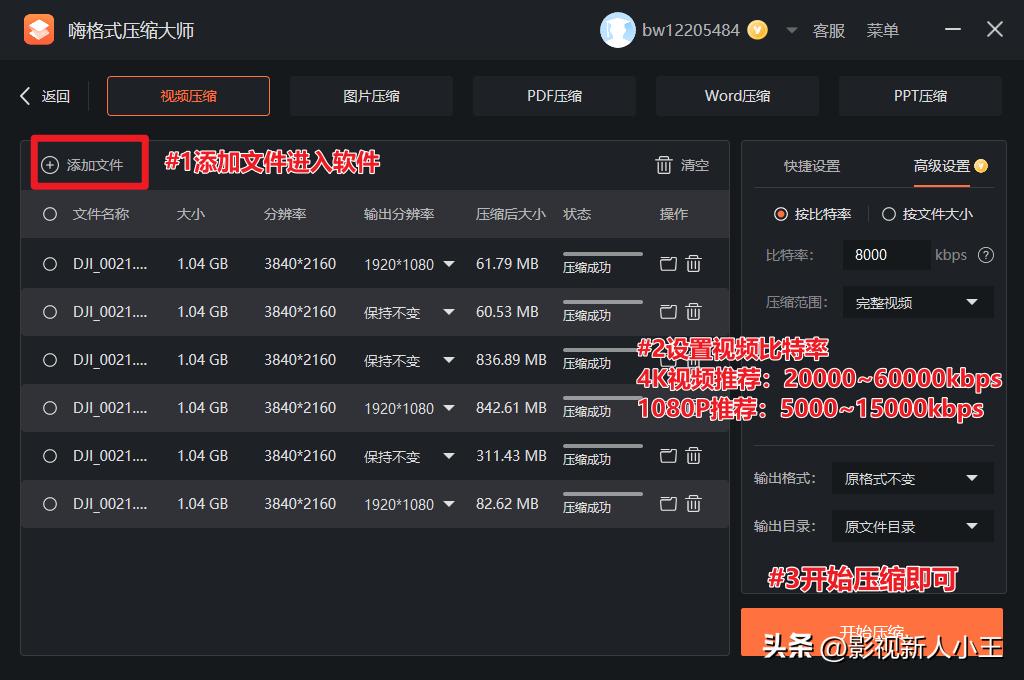
Task: Click the VIP badge on 高级设置
Action: tap(981, 166)
